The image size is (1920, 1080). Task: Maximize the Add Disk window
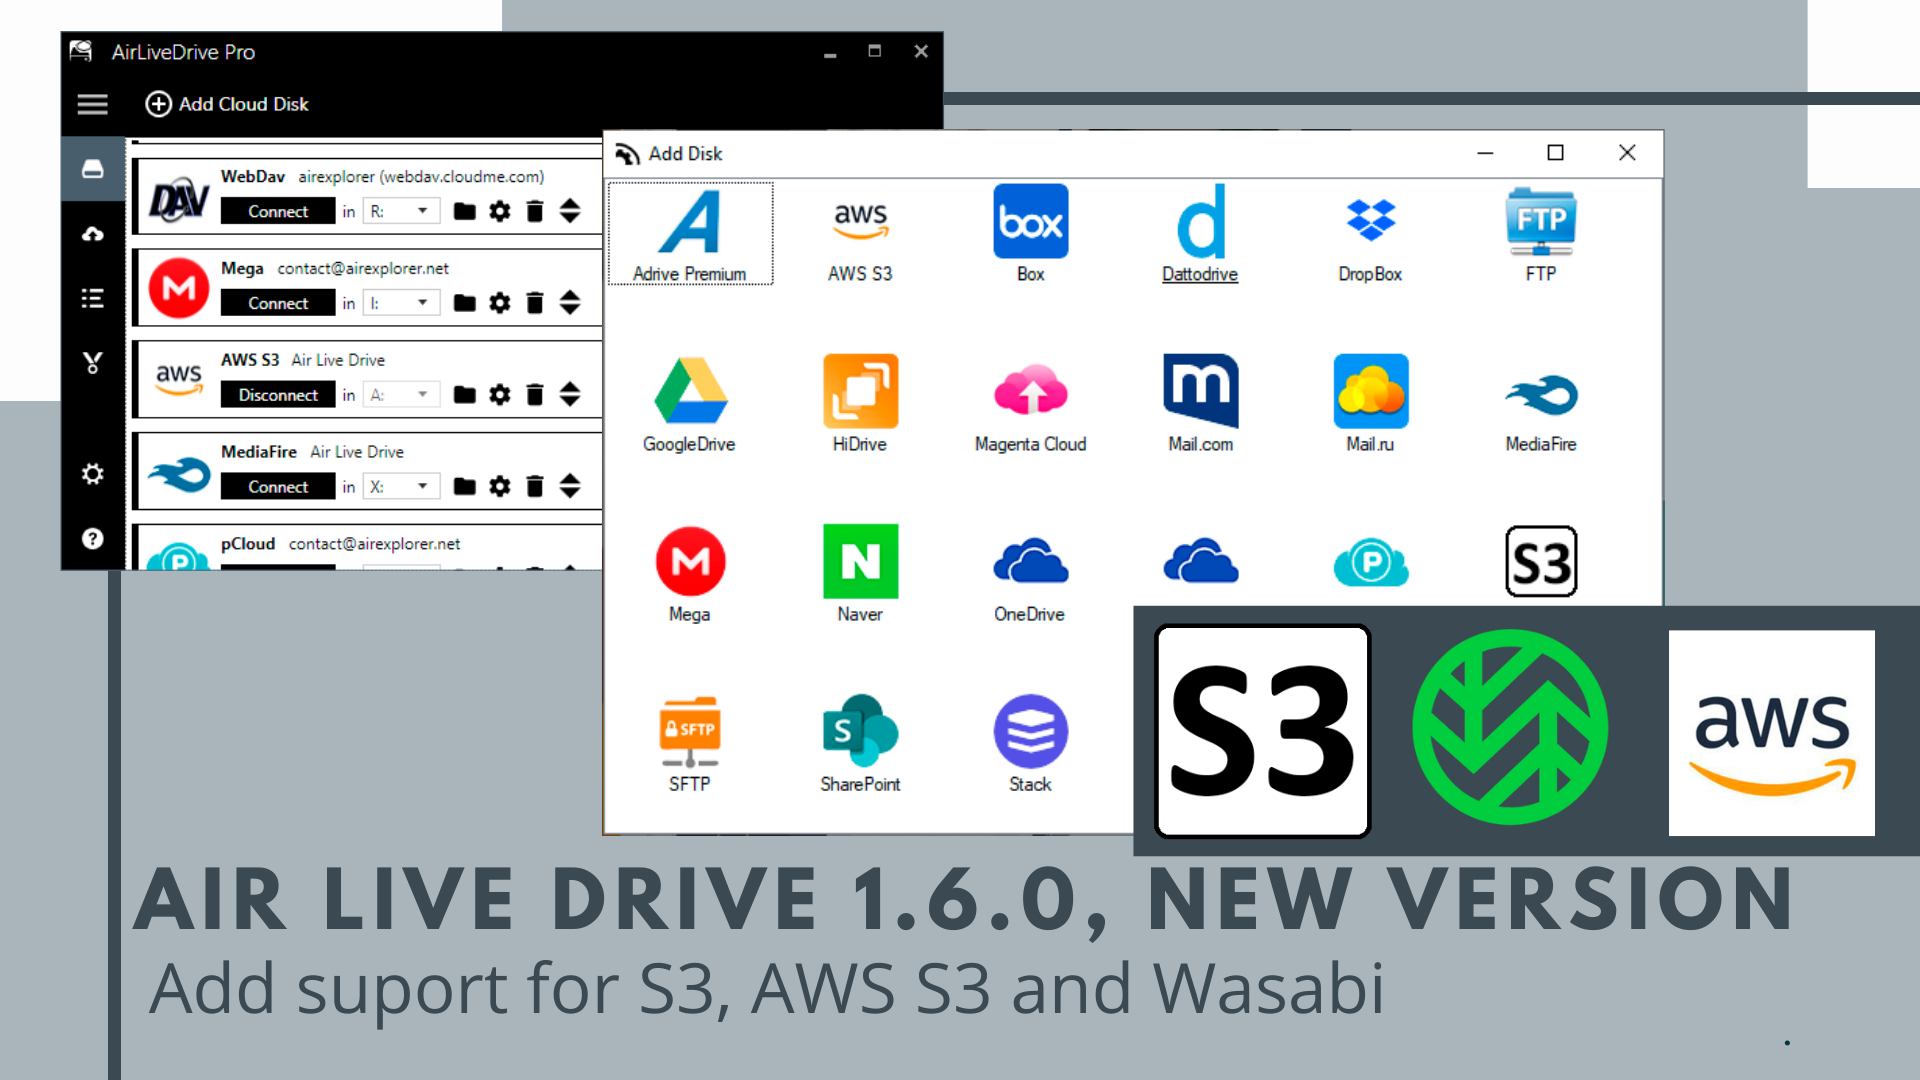pyautogui.click(x=1555, y=153)
